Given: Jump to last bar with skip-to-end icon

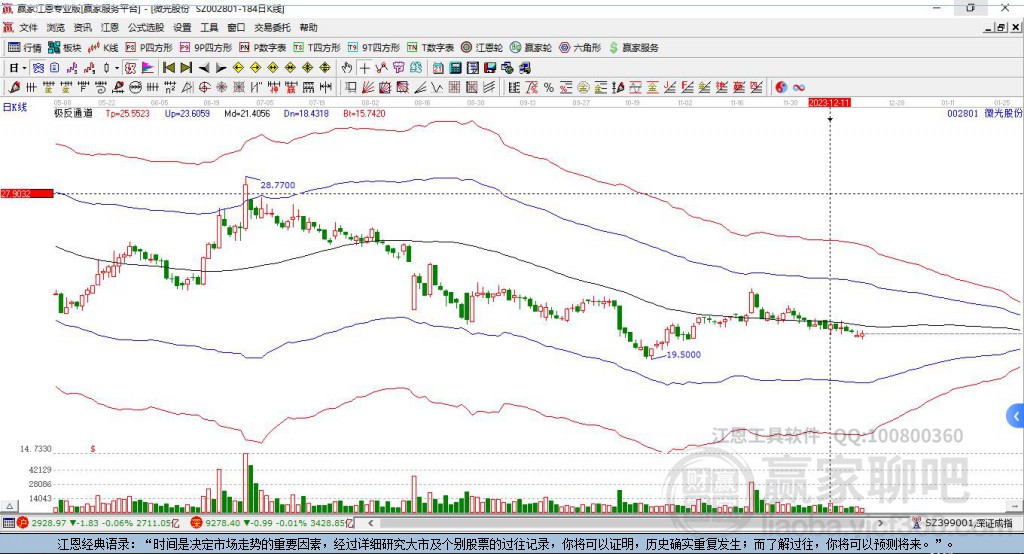Looking at the screenshot, I should click(x=186, y=68).
